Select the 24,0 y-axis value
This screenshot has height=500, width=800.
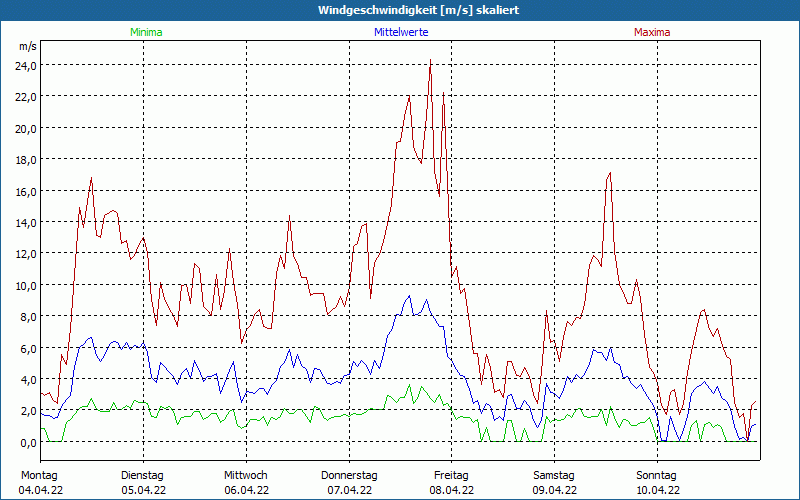coord(24,65)
